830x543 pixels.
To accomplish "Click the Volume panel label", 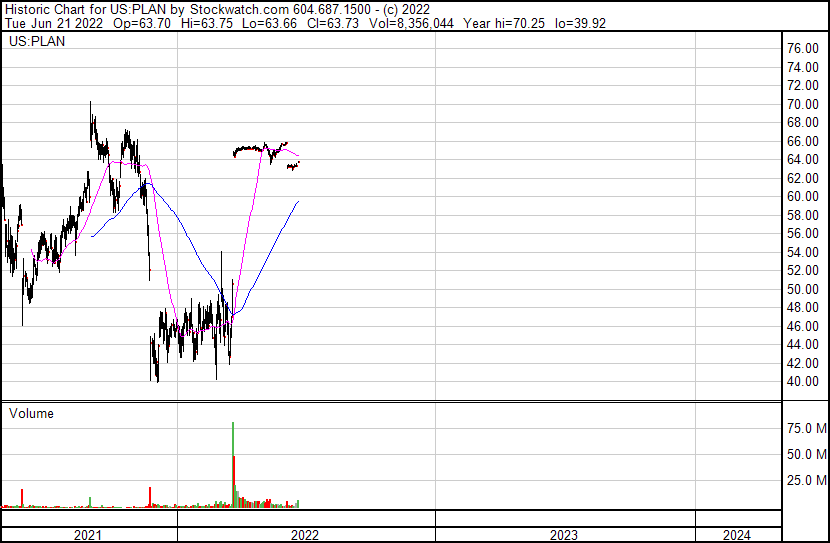I will pos(31,413).
